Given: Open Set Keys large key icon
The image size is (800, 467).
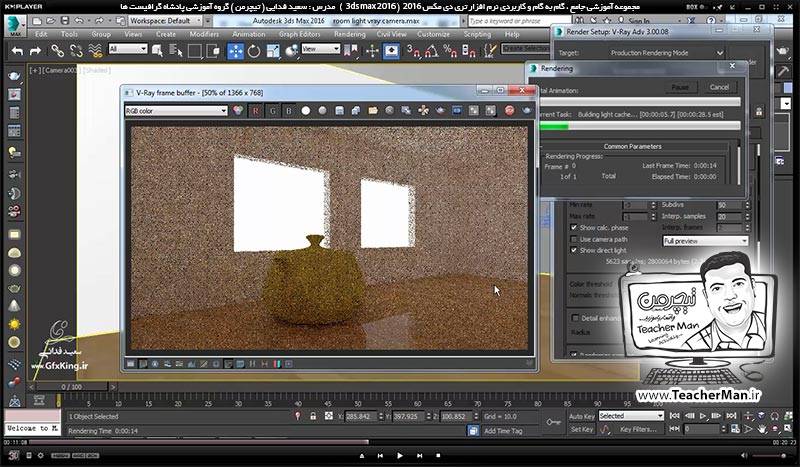Looking at the screenshot, I should (x=553, y=423).
